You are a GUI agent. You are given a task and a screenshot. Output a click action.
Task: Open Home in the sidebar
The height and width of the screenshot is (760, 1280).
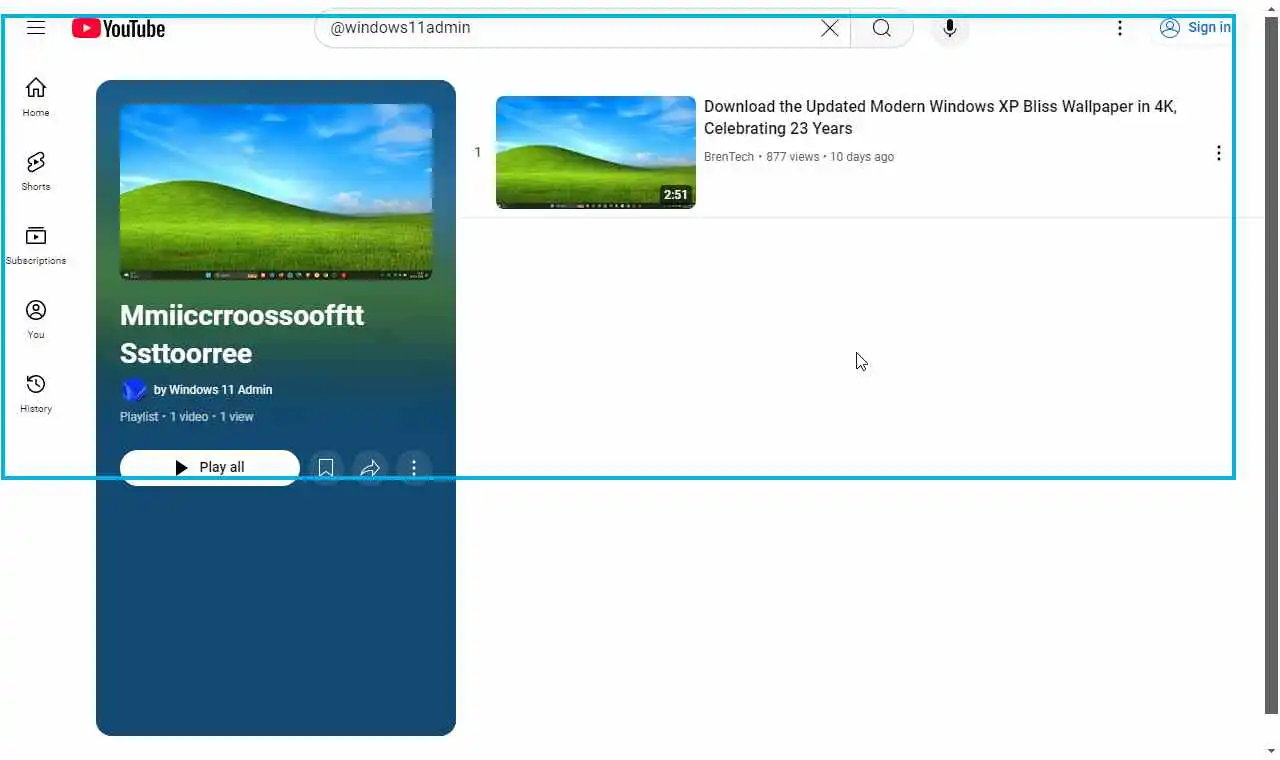click(36, 97)
